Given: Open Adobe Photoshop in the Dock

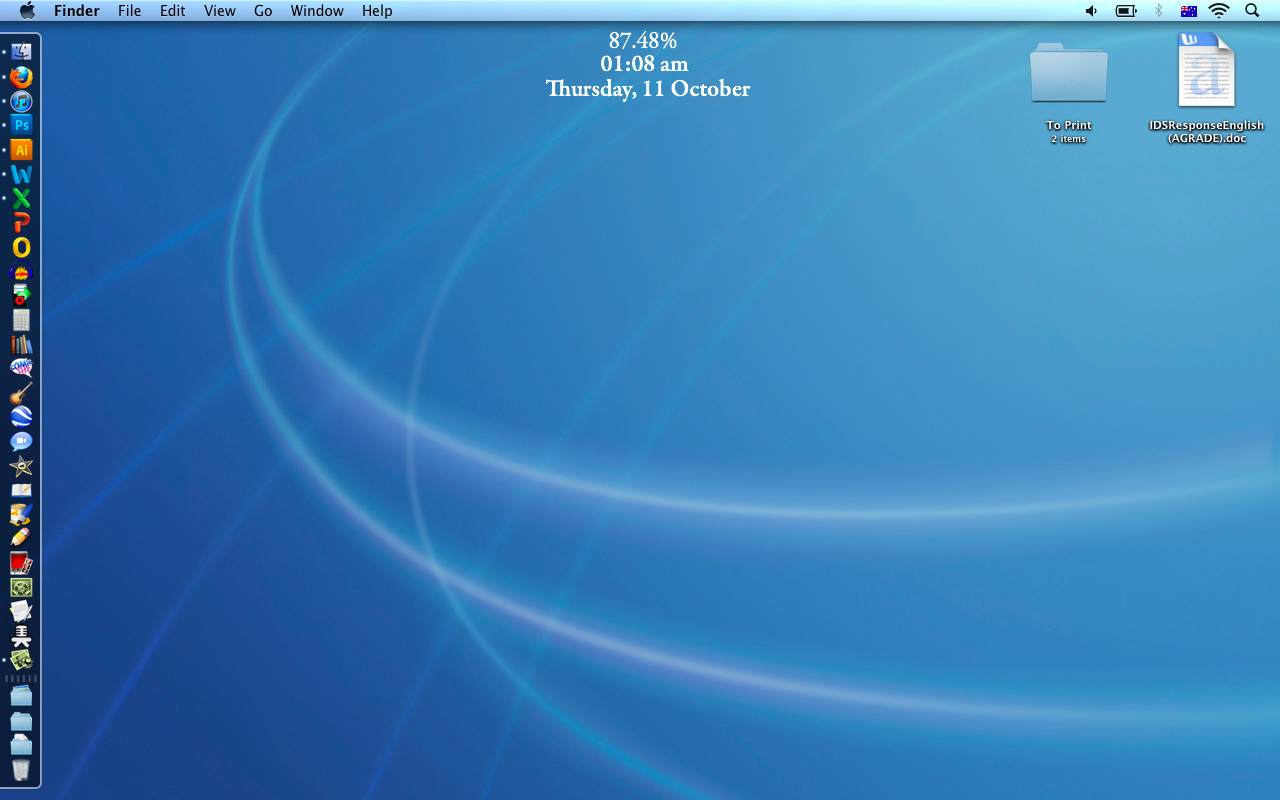Looking at the screenshot, I should click(x=21, y=125).
